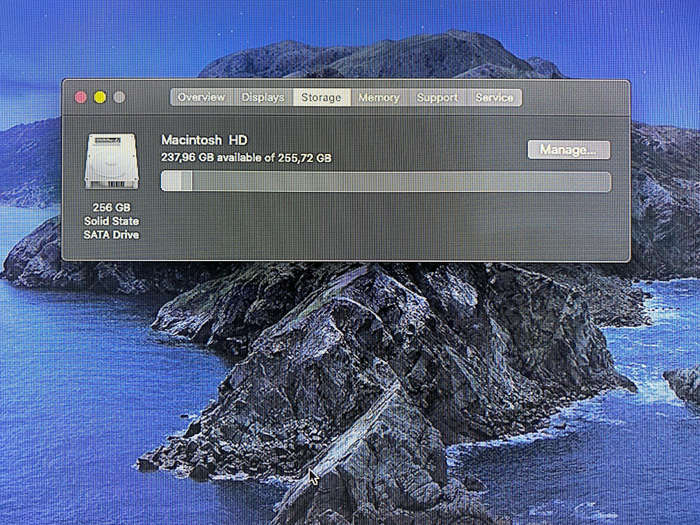Click the 256 GB Solid State SATA Drive label

click(x=111, y=221)
